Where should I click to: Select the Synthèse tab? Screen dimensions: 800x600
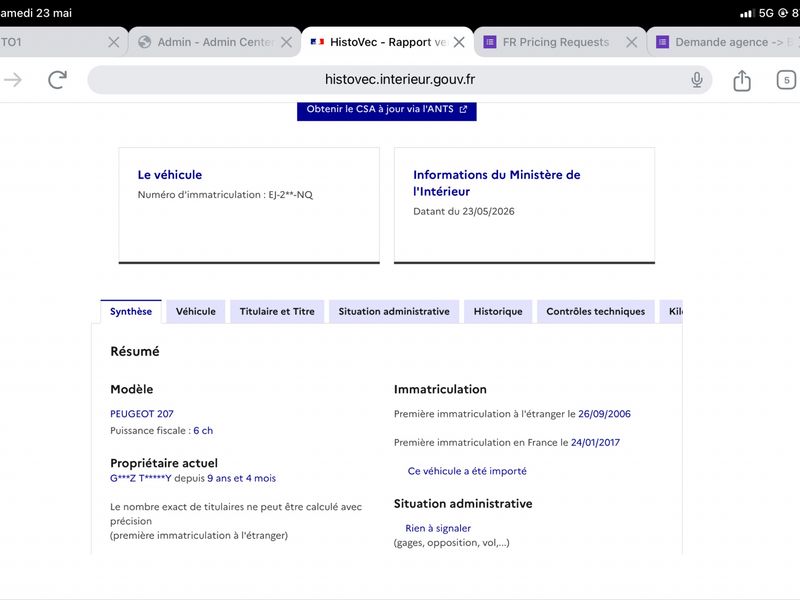131,311
